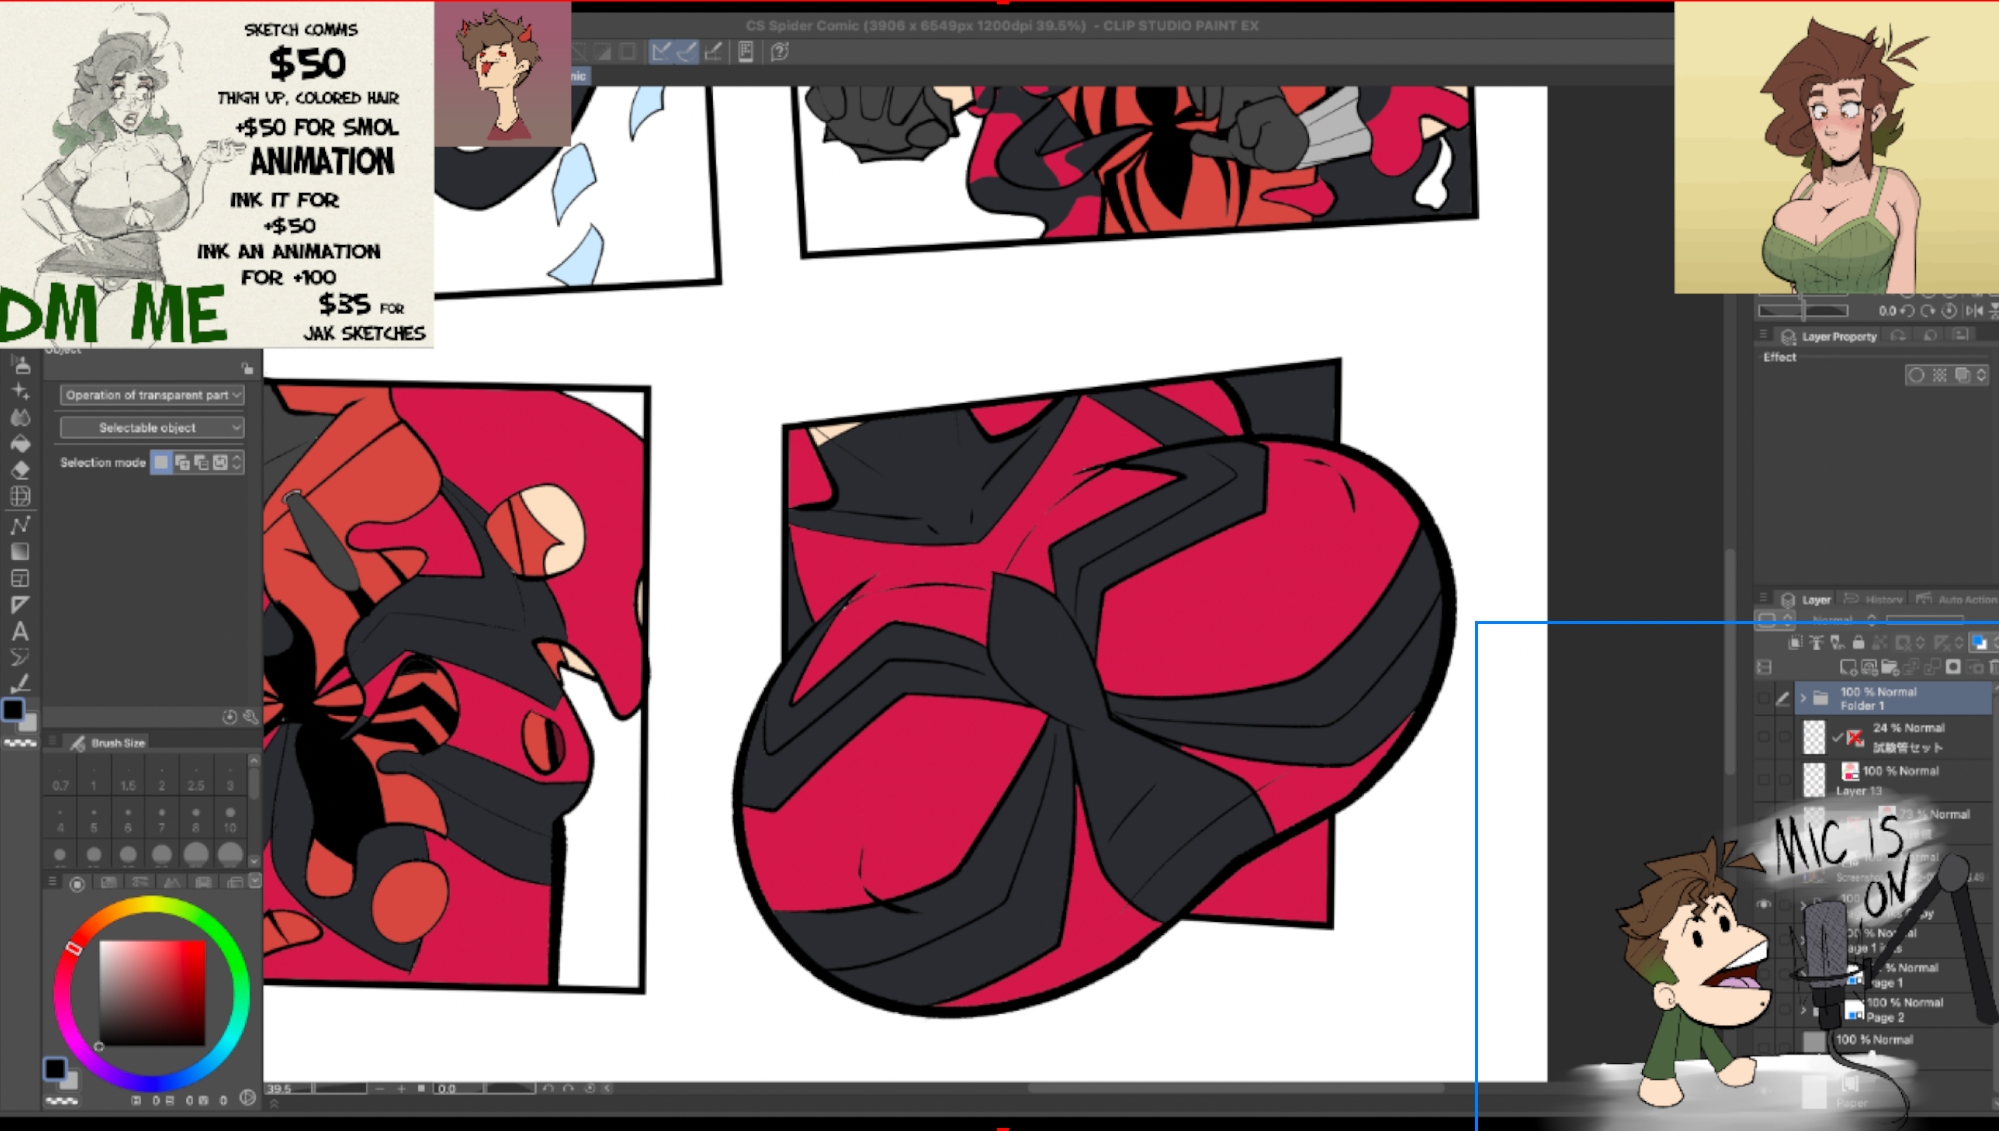Open the Selectable object dropdown
1999x1131 pixels.
152,428
